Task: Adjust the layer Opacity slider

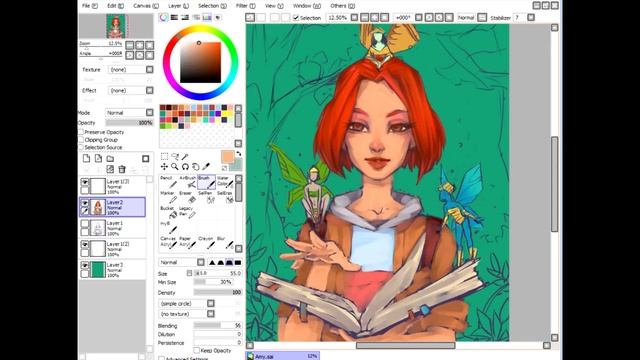Action: (129, 122)
